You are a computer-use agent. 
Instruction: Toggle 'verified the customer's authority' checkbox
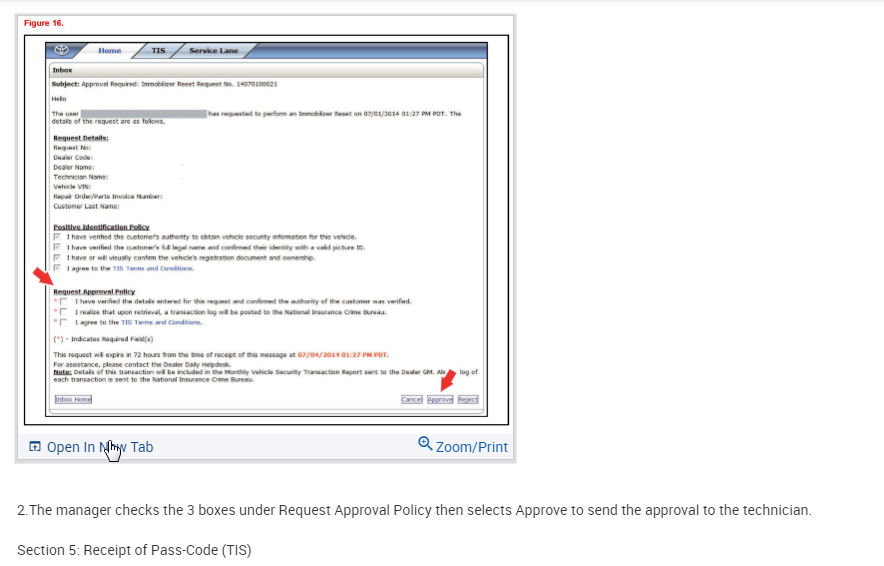[x=57, y=237]
